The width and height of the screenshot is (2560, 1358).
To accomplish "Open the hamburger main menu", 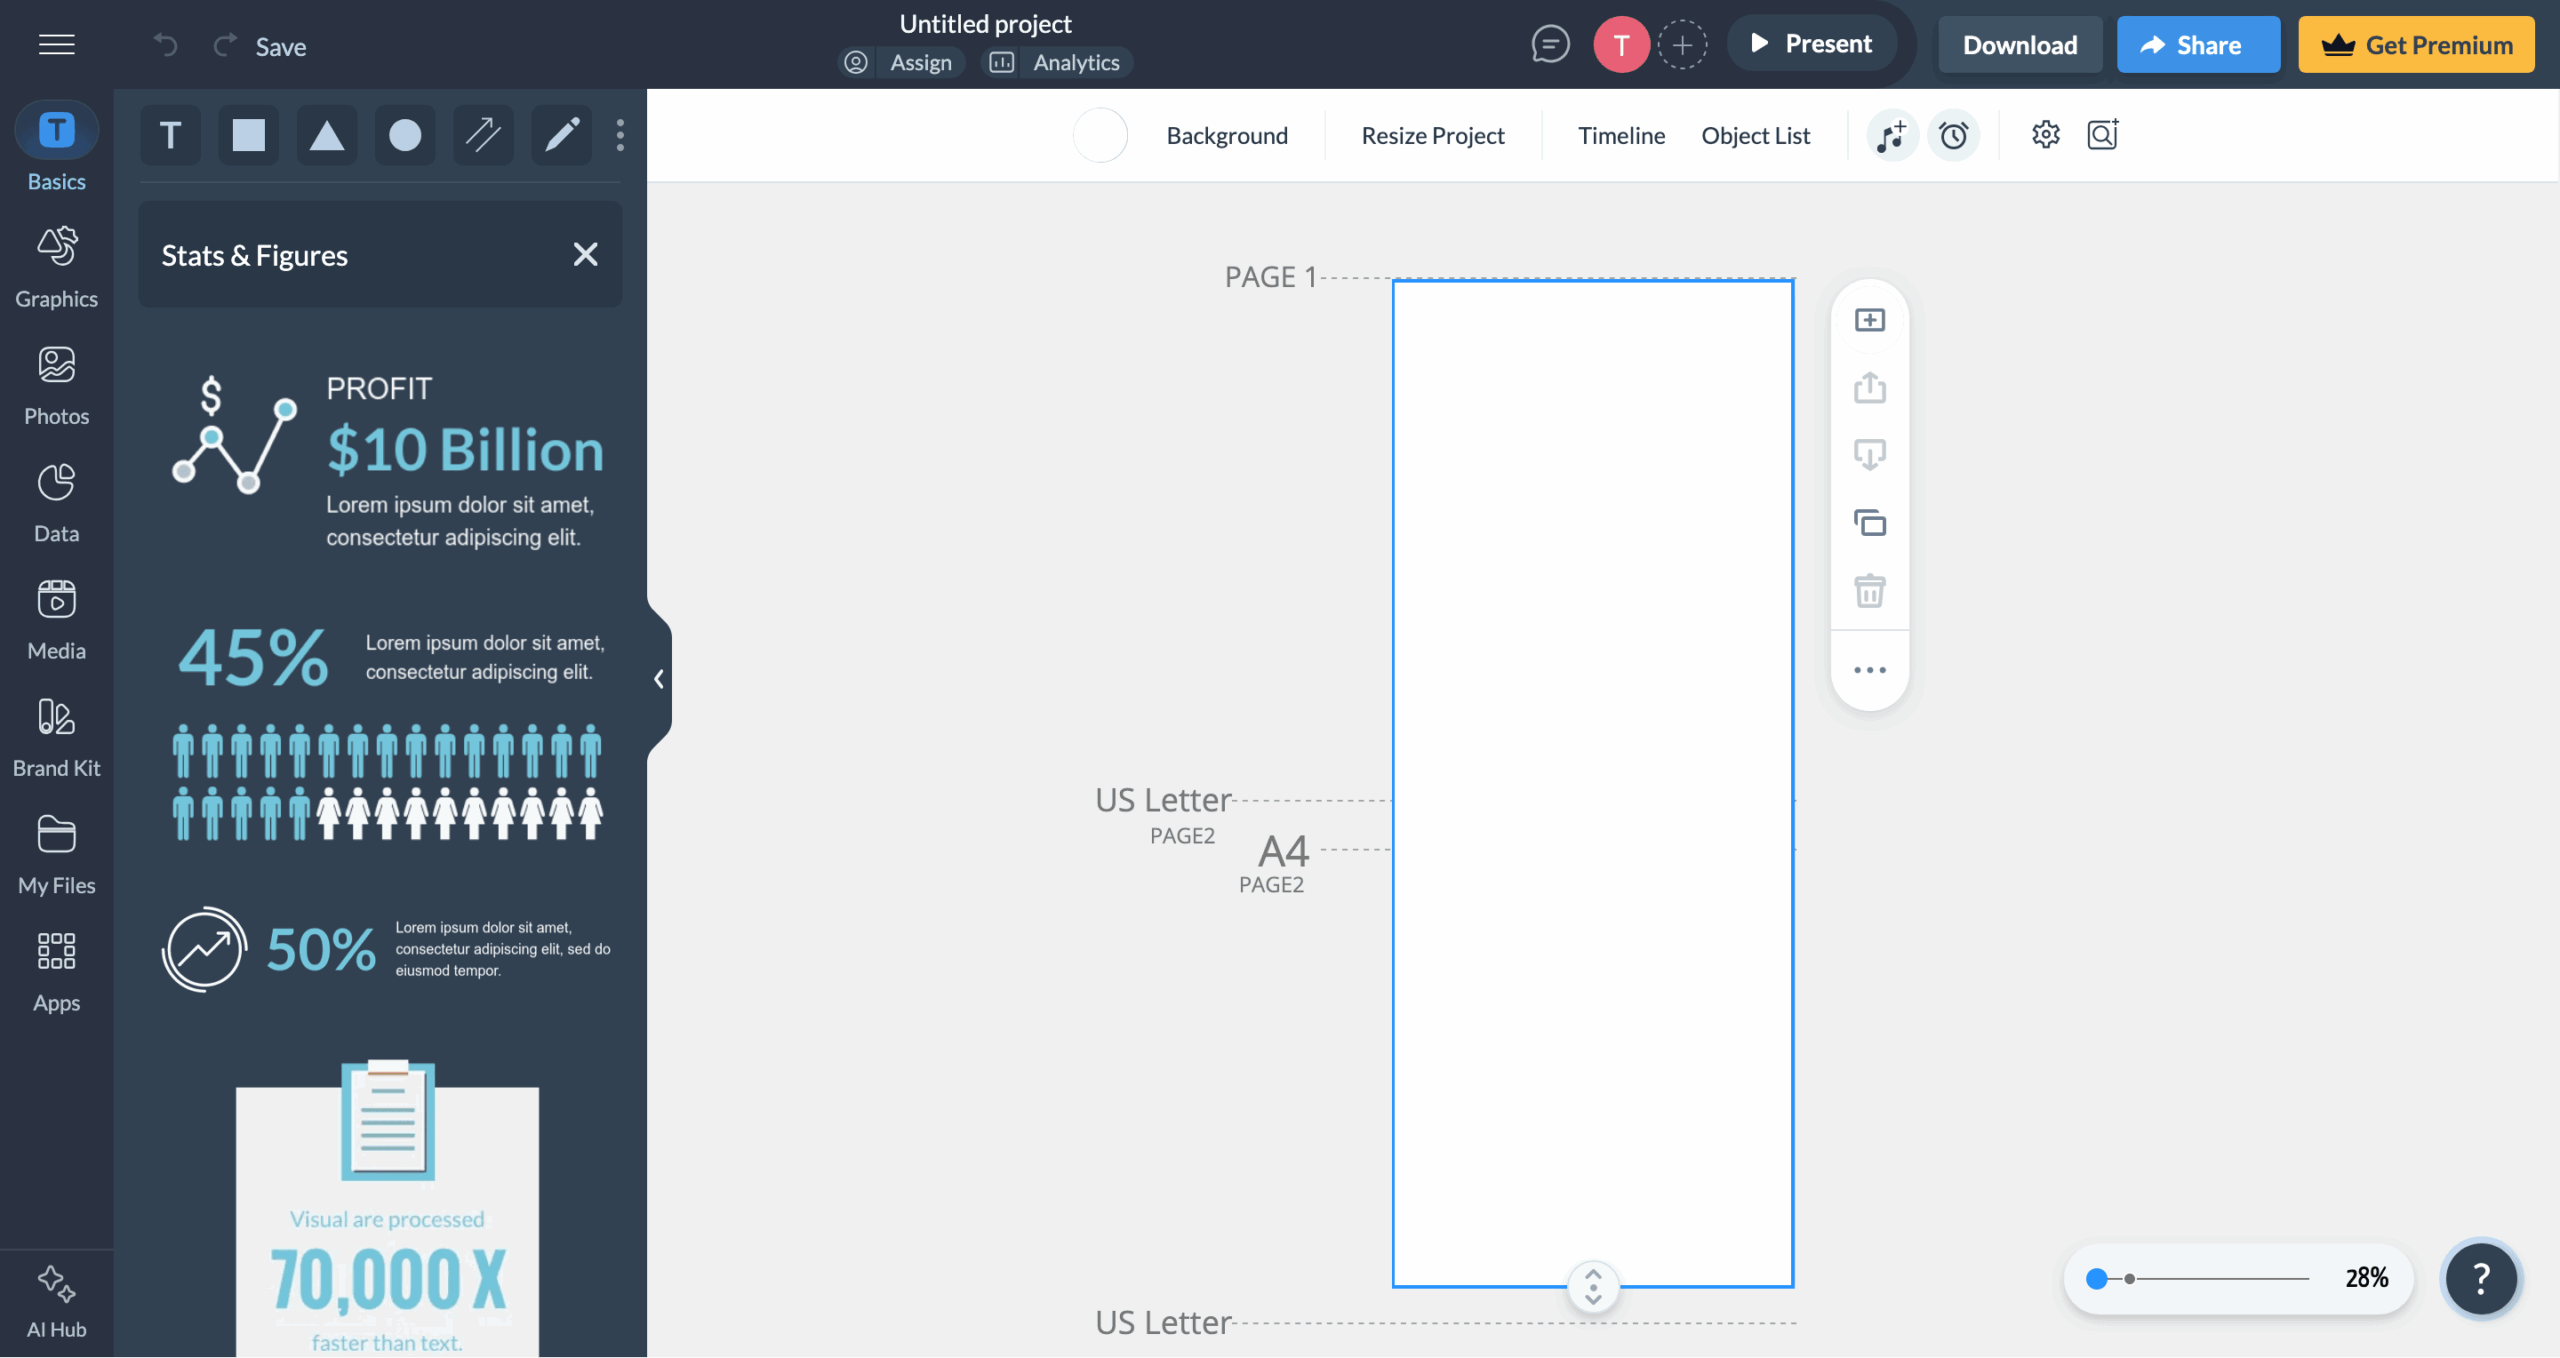I will click(x=56, y=45).
